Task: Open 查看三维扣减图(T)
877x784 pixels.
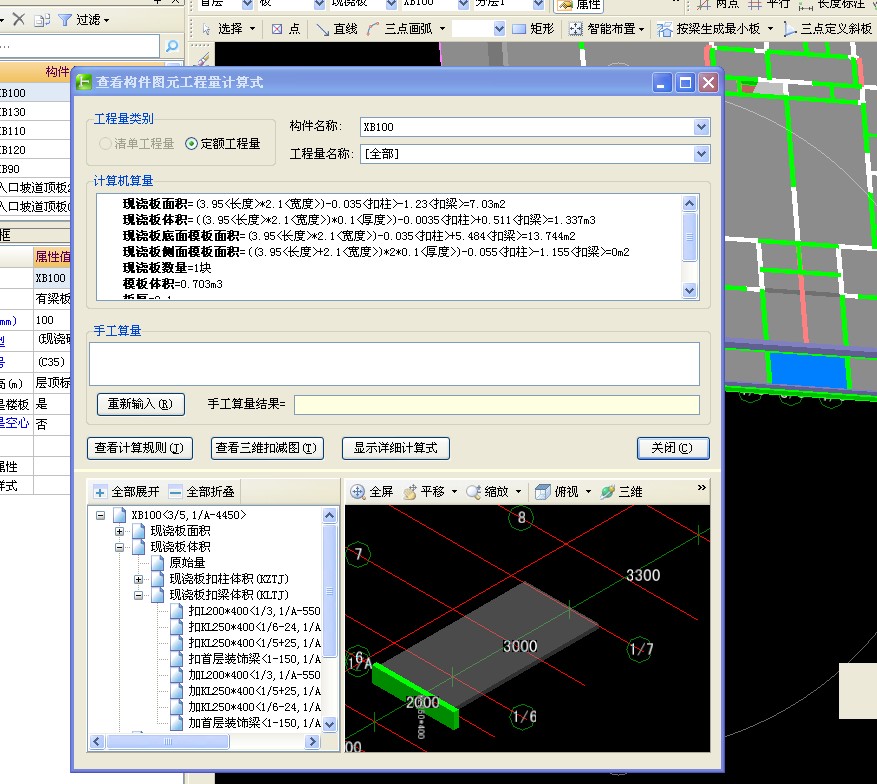Action: click(x=267, y=448)
